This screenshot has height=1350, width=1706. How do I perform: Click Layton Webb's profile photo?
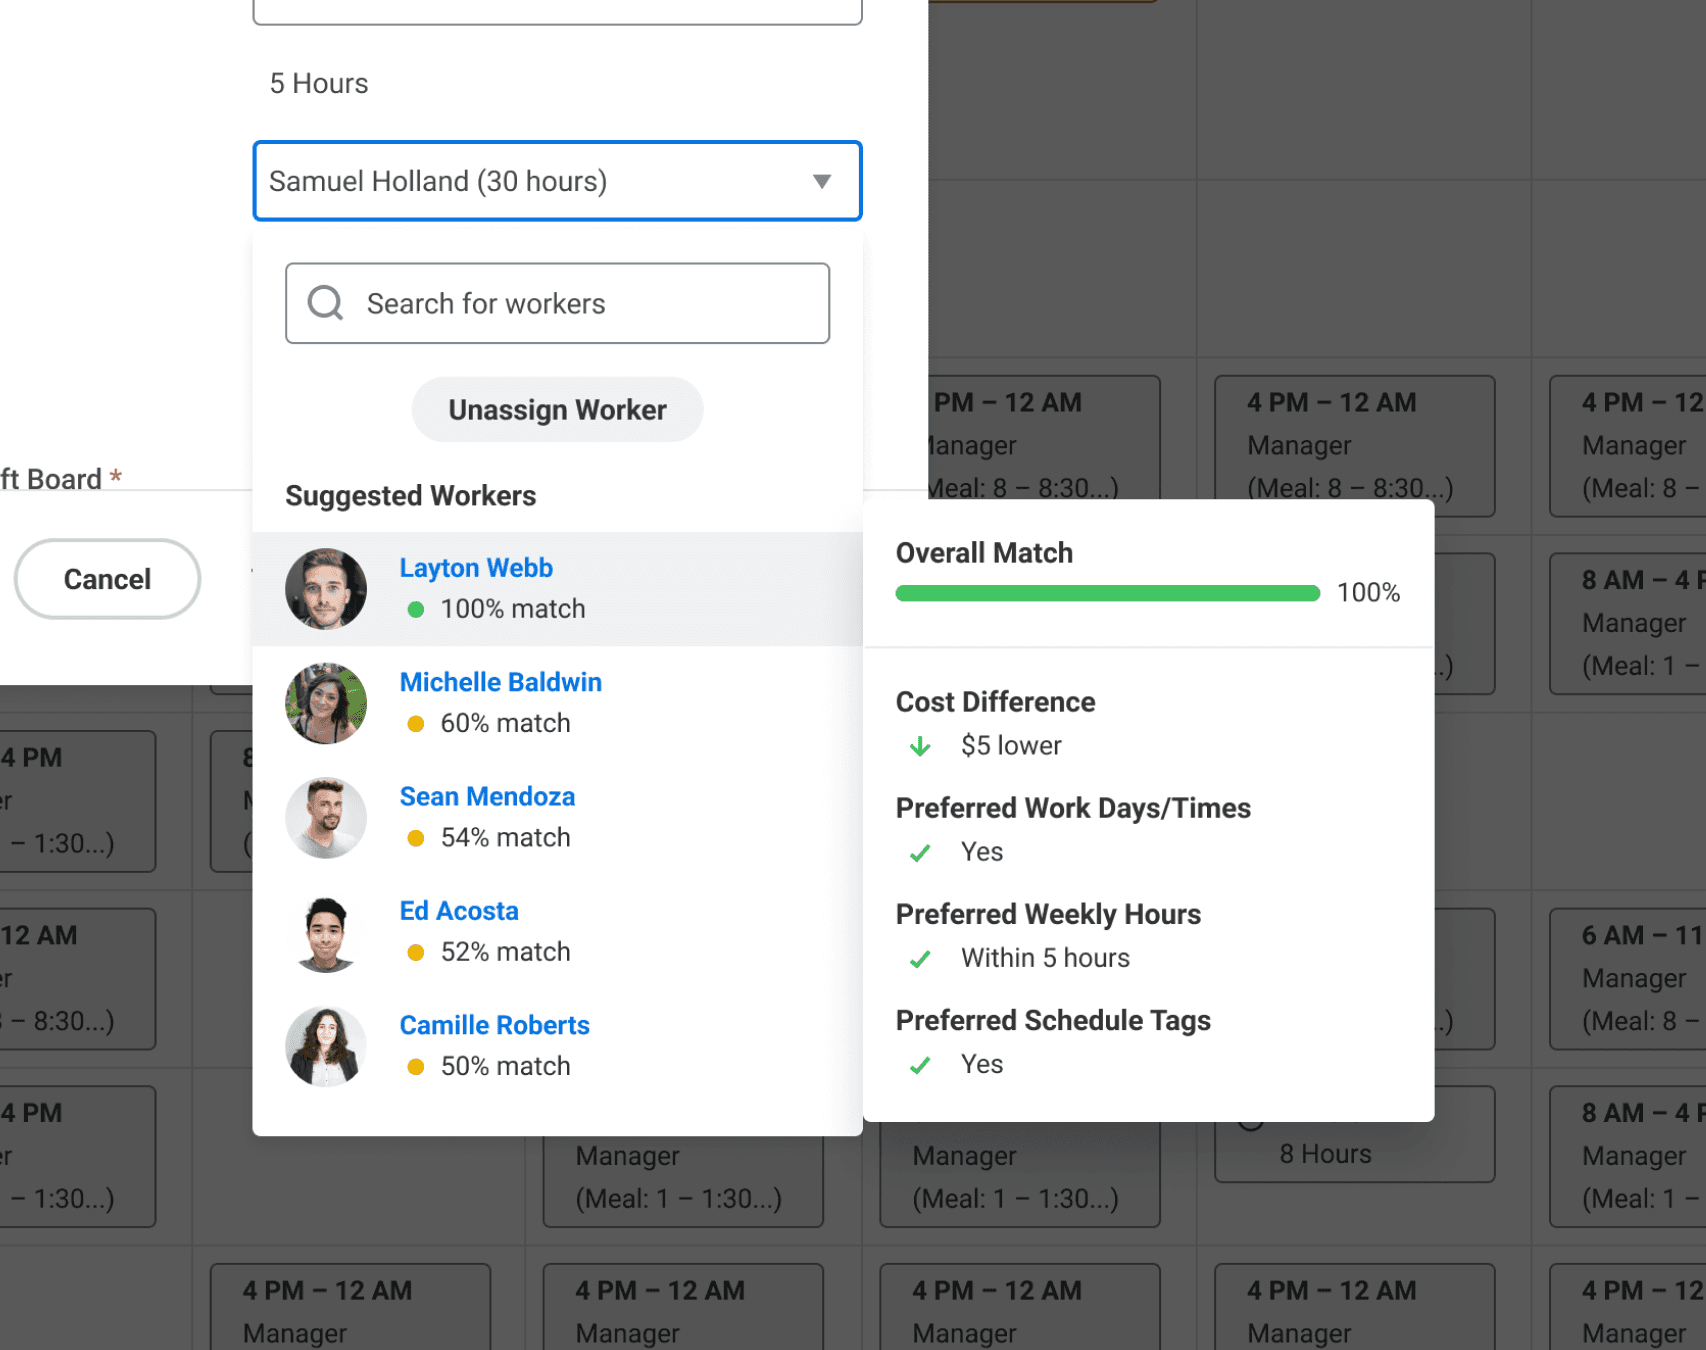point(326,589)
